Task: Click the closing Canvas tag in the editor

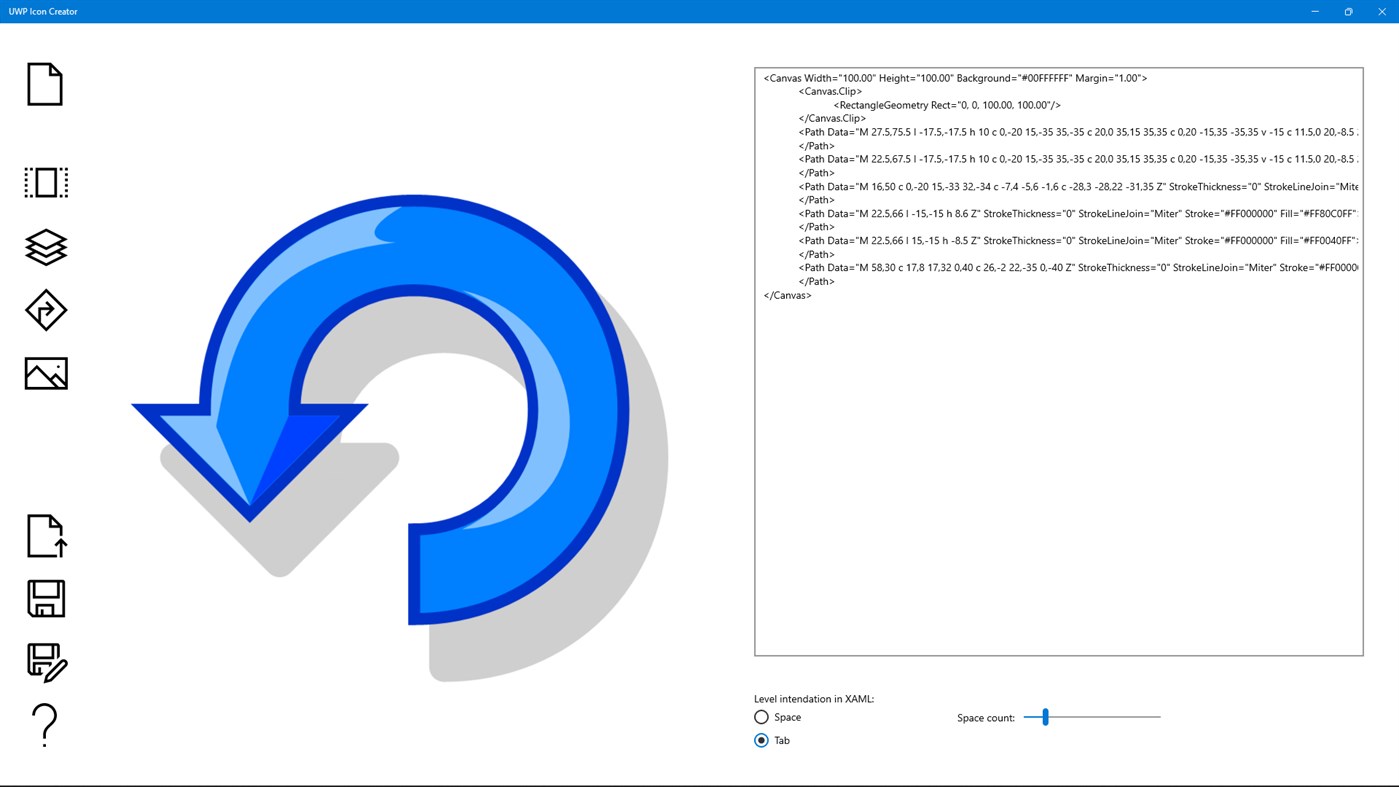Action: (x=786, y=294)
